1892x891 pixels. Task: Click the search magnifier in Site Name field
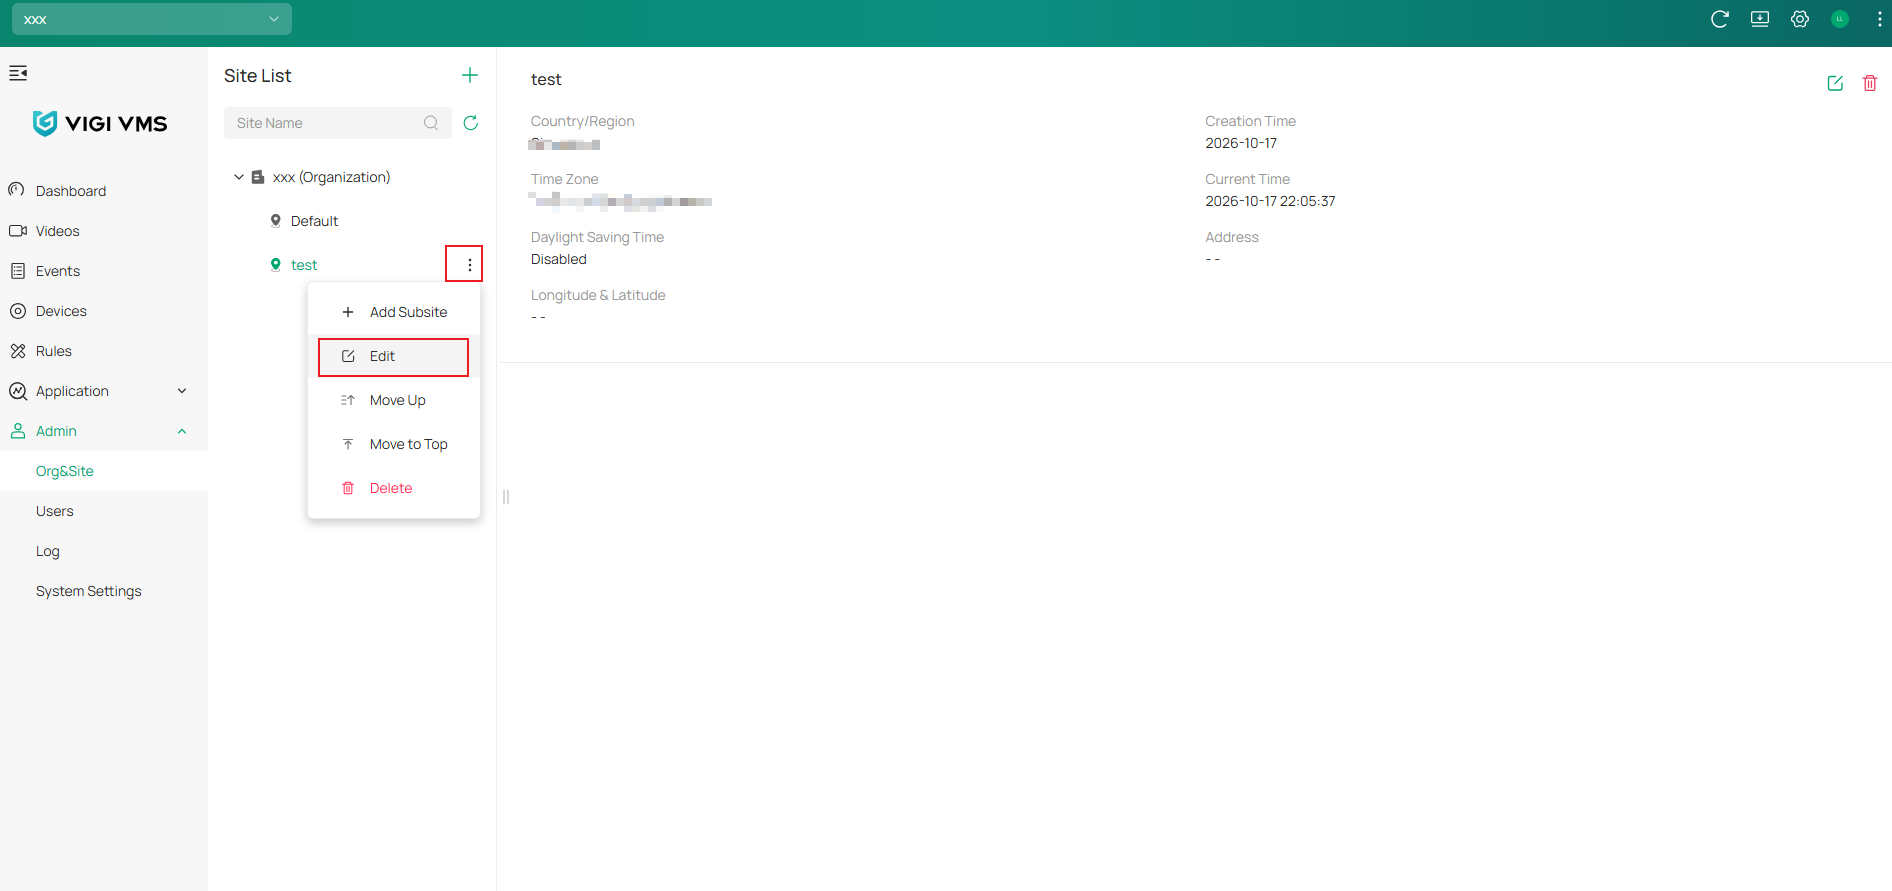(431, 123)
